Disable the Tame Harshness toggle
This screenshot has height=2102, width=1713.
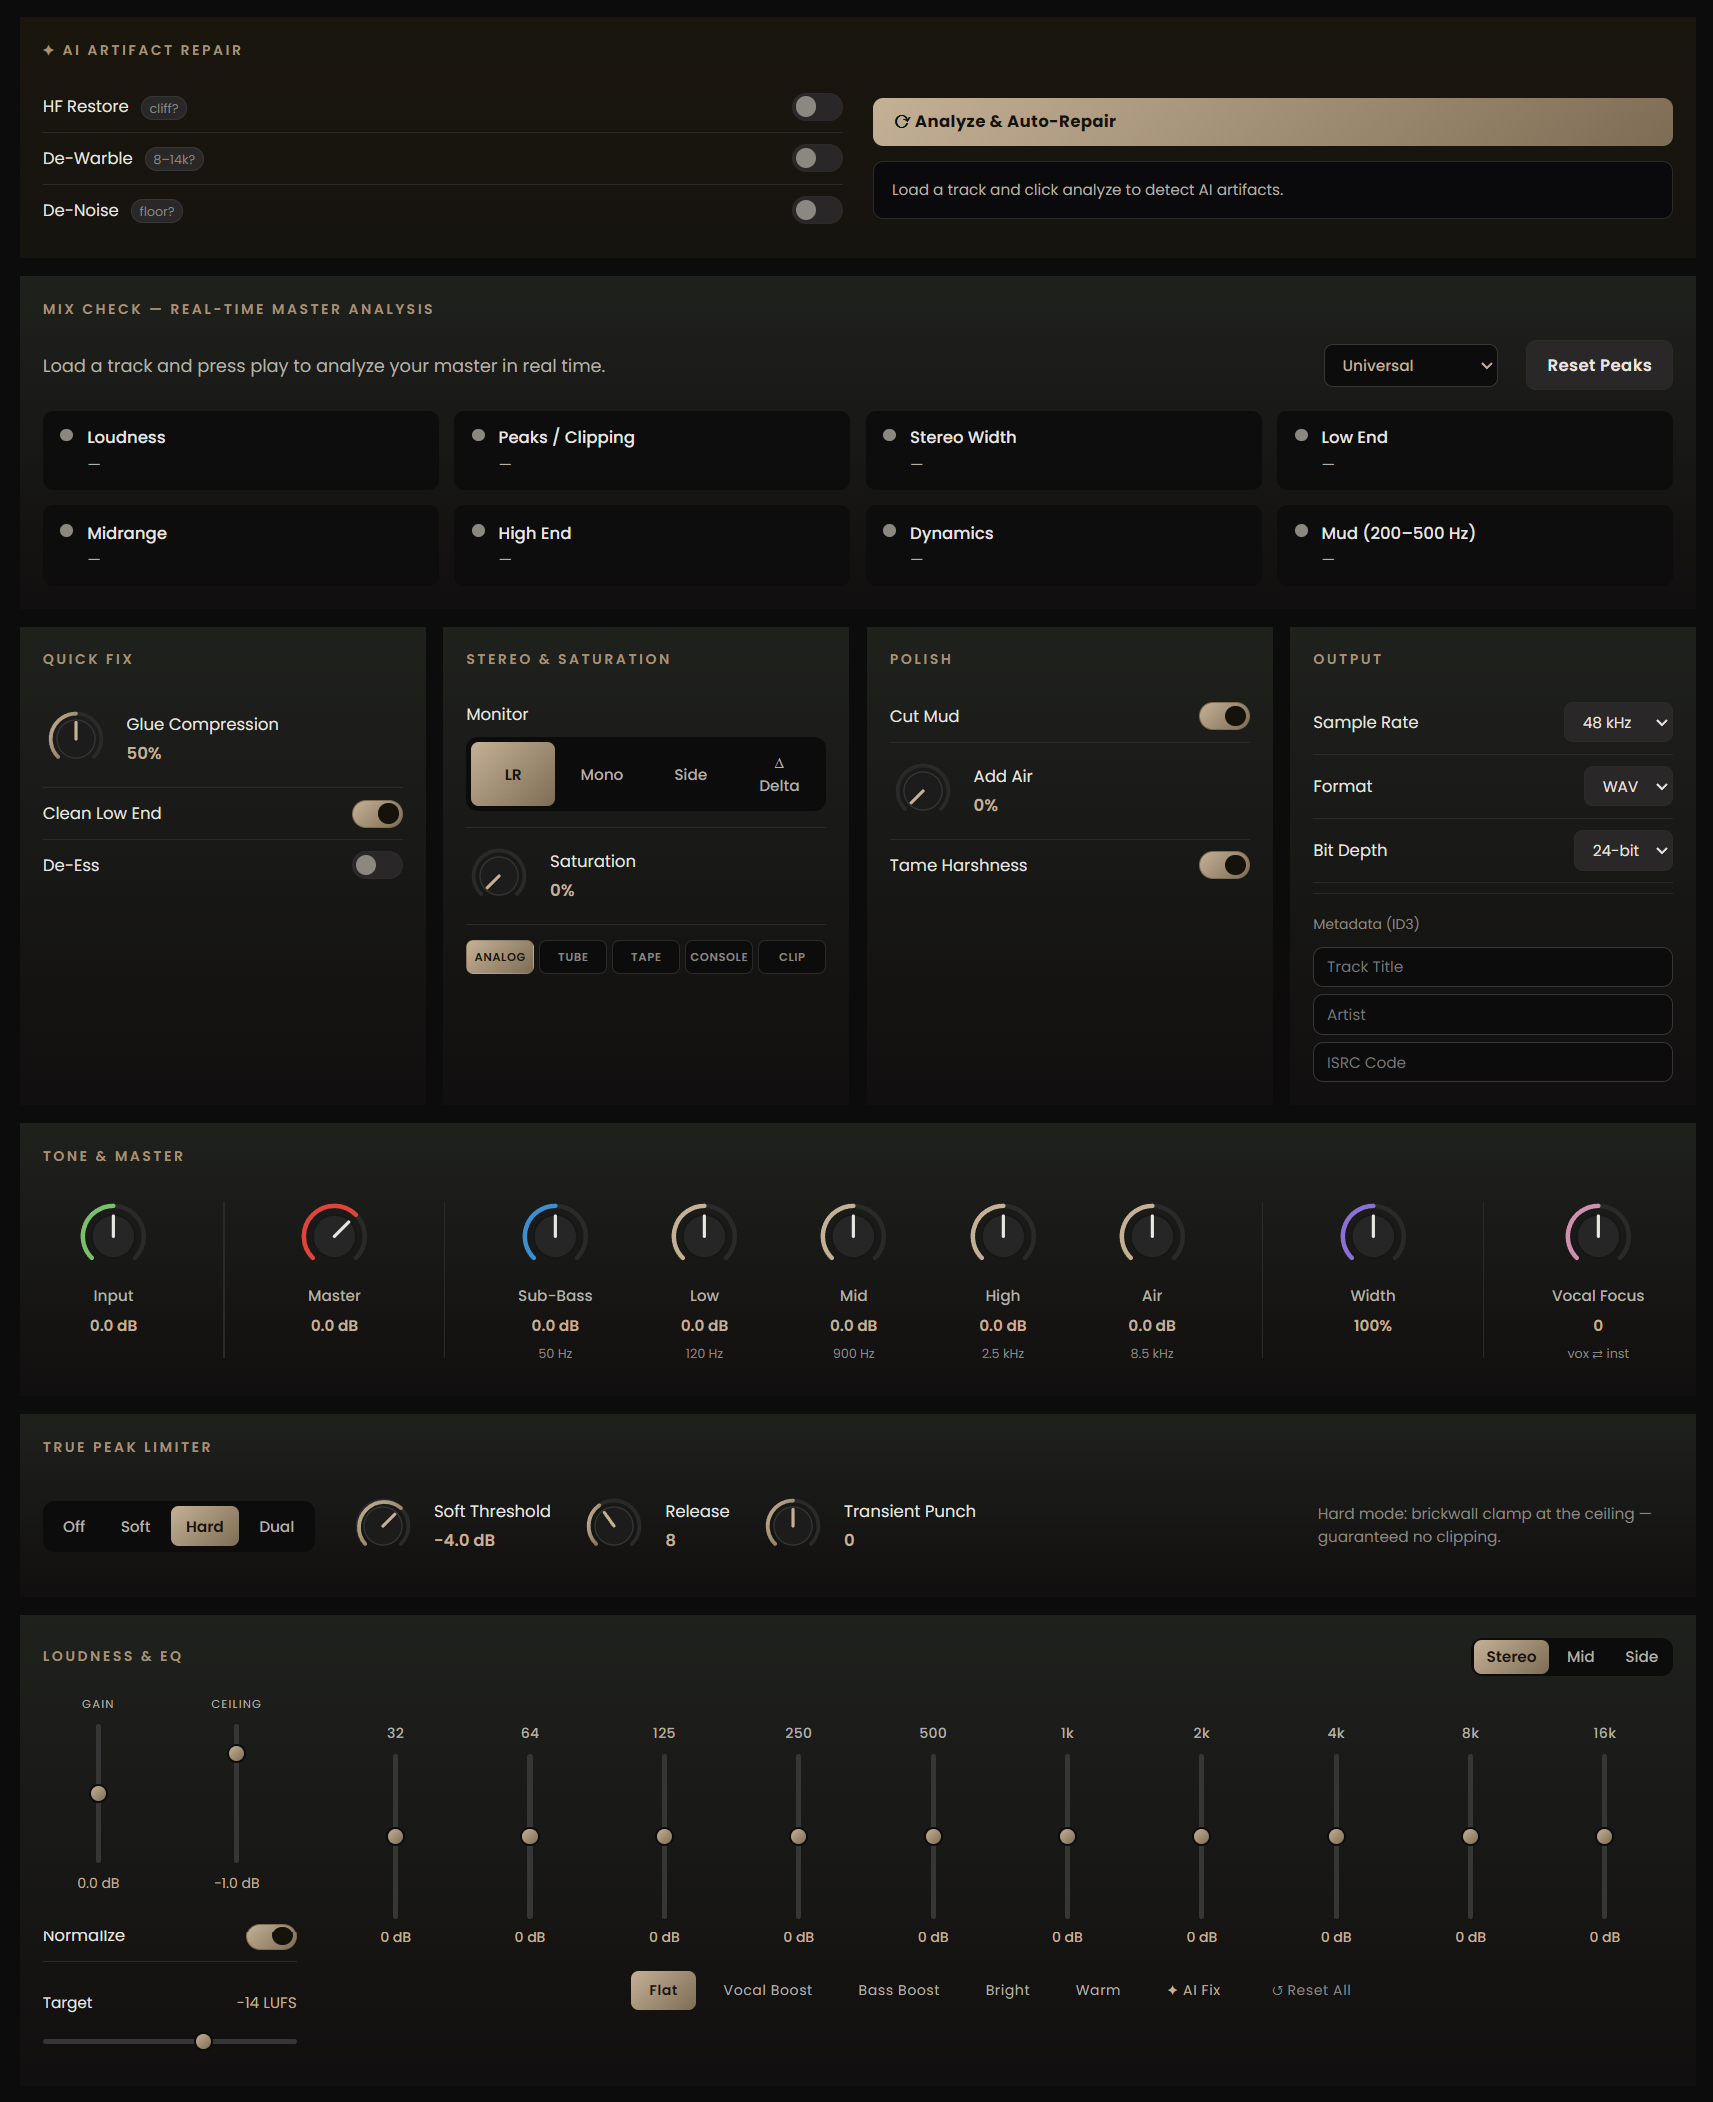[x=1224, y=865]
